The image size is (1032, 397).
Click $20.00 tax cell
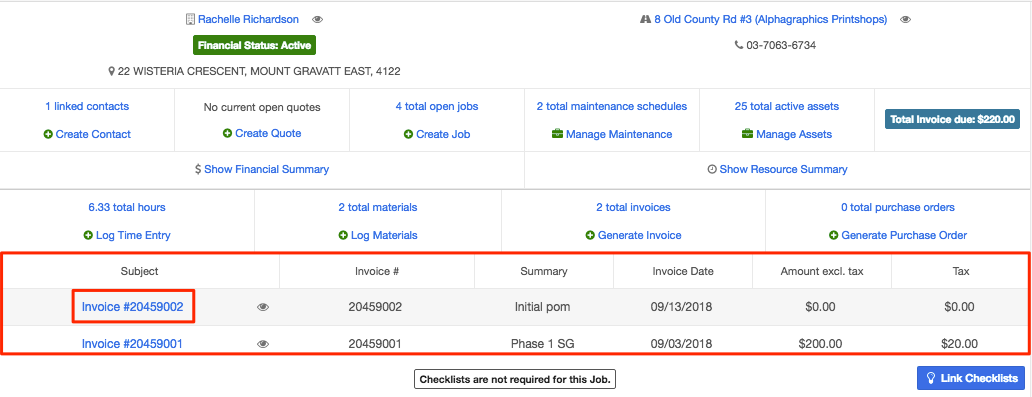coord(961,344)
